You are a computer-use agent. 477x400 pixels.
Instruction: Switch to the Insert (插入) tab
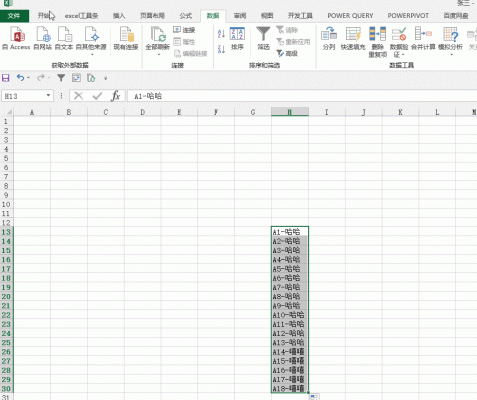(x=119, y=16)
